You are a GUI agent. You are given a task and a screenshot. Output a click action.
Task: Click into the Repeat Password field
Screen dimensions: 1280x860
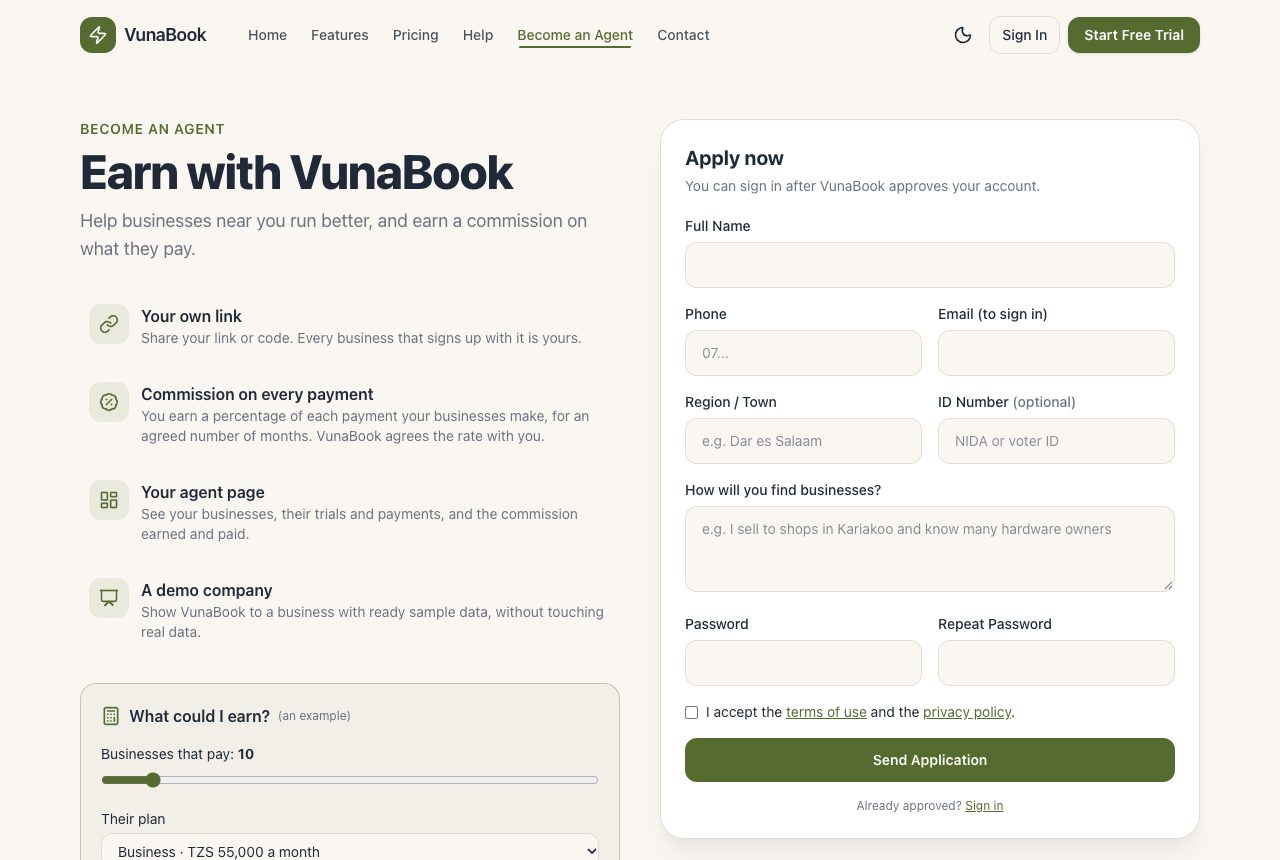click(1056, 663)
